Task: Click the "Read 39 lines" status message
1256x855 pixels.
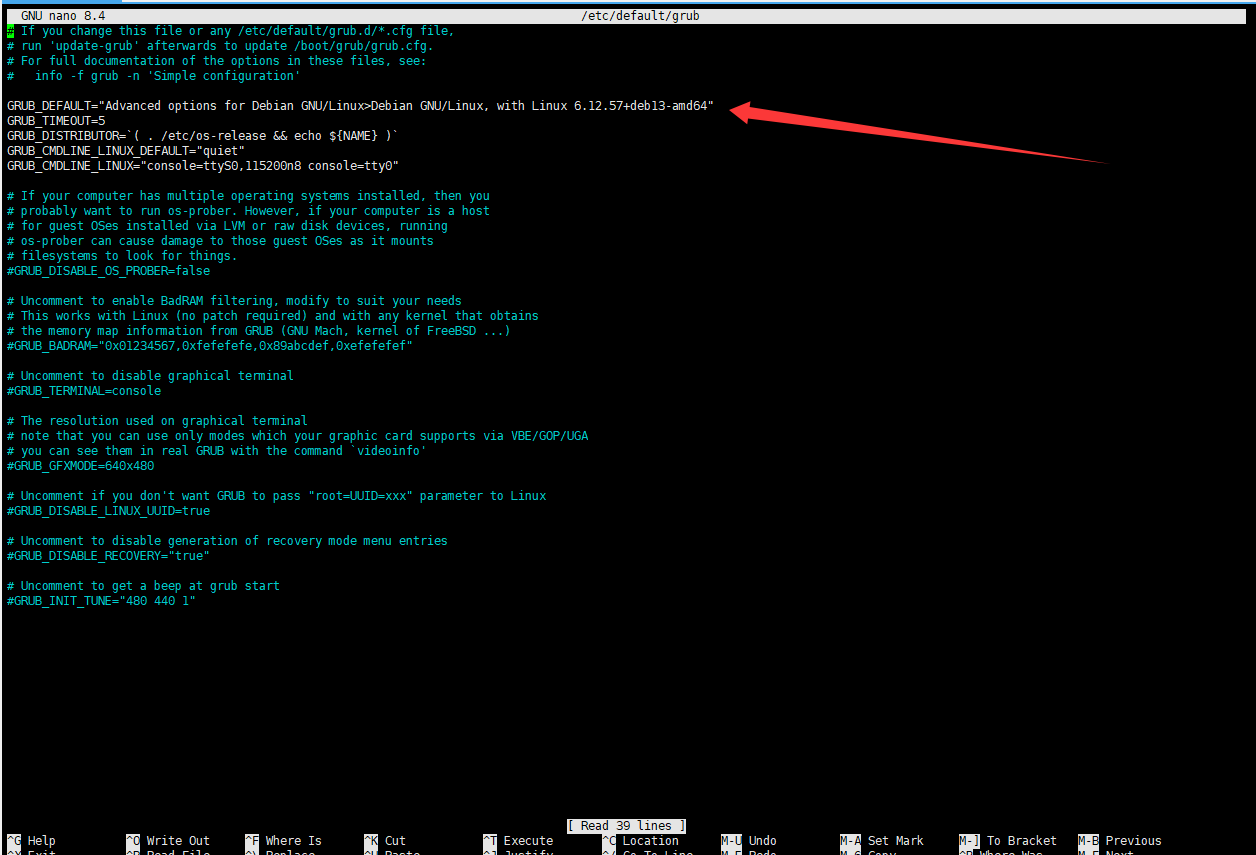Action: (x=627, y=826)
